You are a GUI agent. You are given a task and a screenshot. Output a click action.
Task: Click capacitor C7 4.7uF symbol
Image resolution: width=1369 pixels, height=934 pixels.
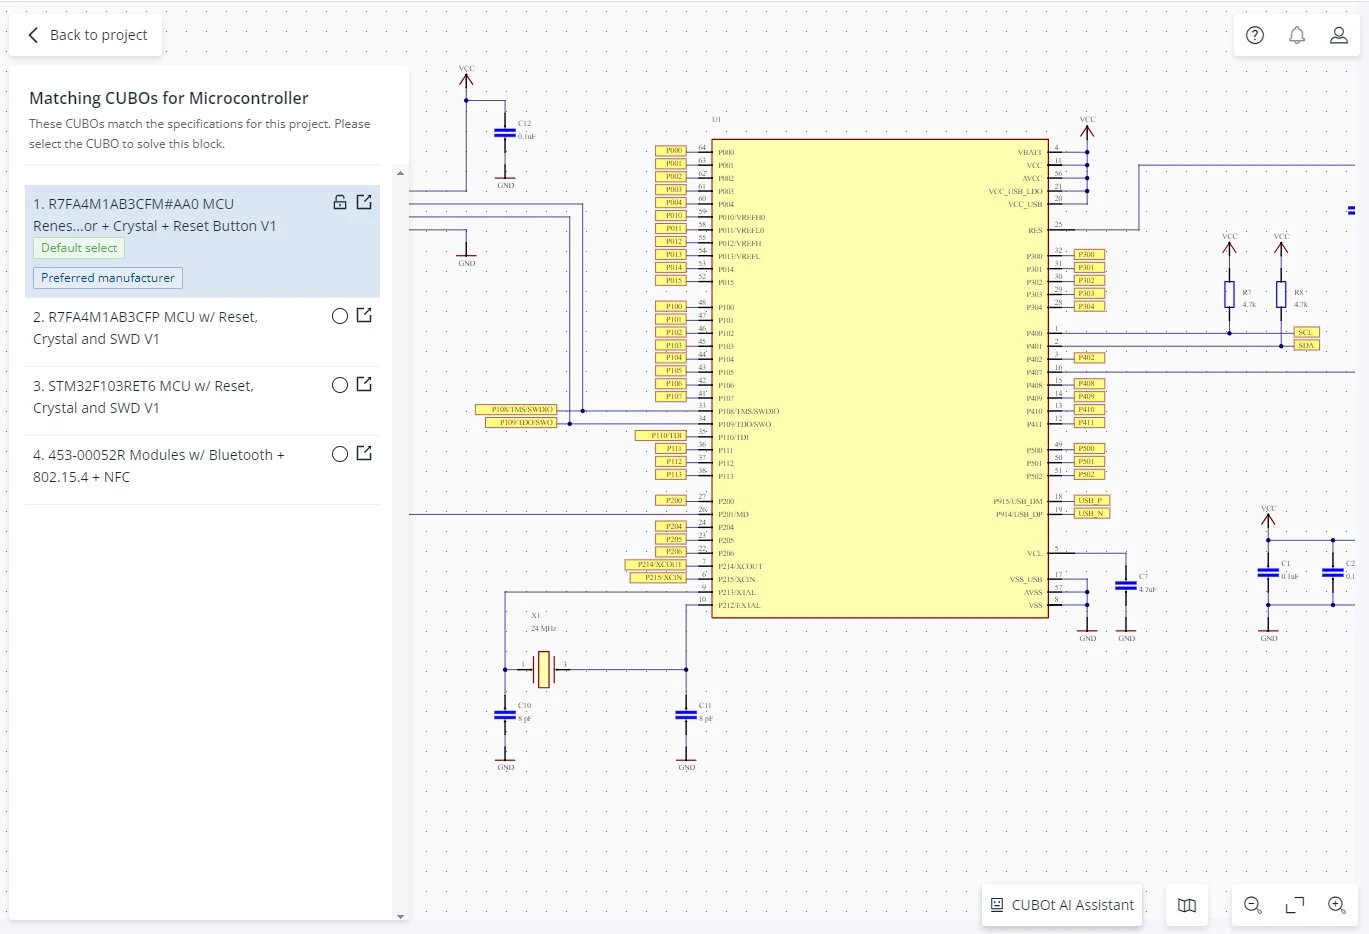(x=1126, y=586)
